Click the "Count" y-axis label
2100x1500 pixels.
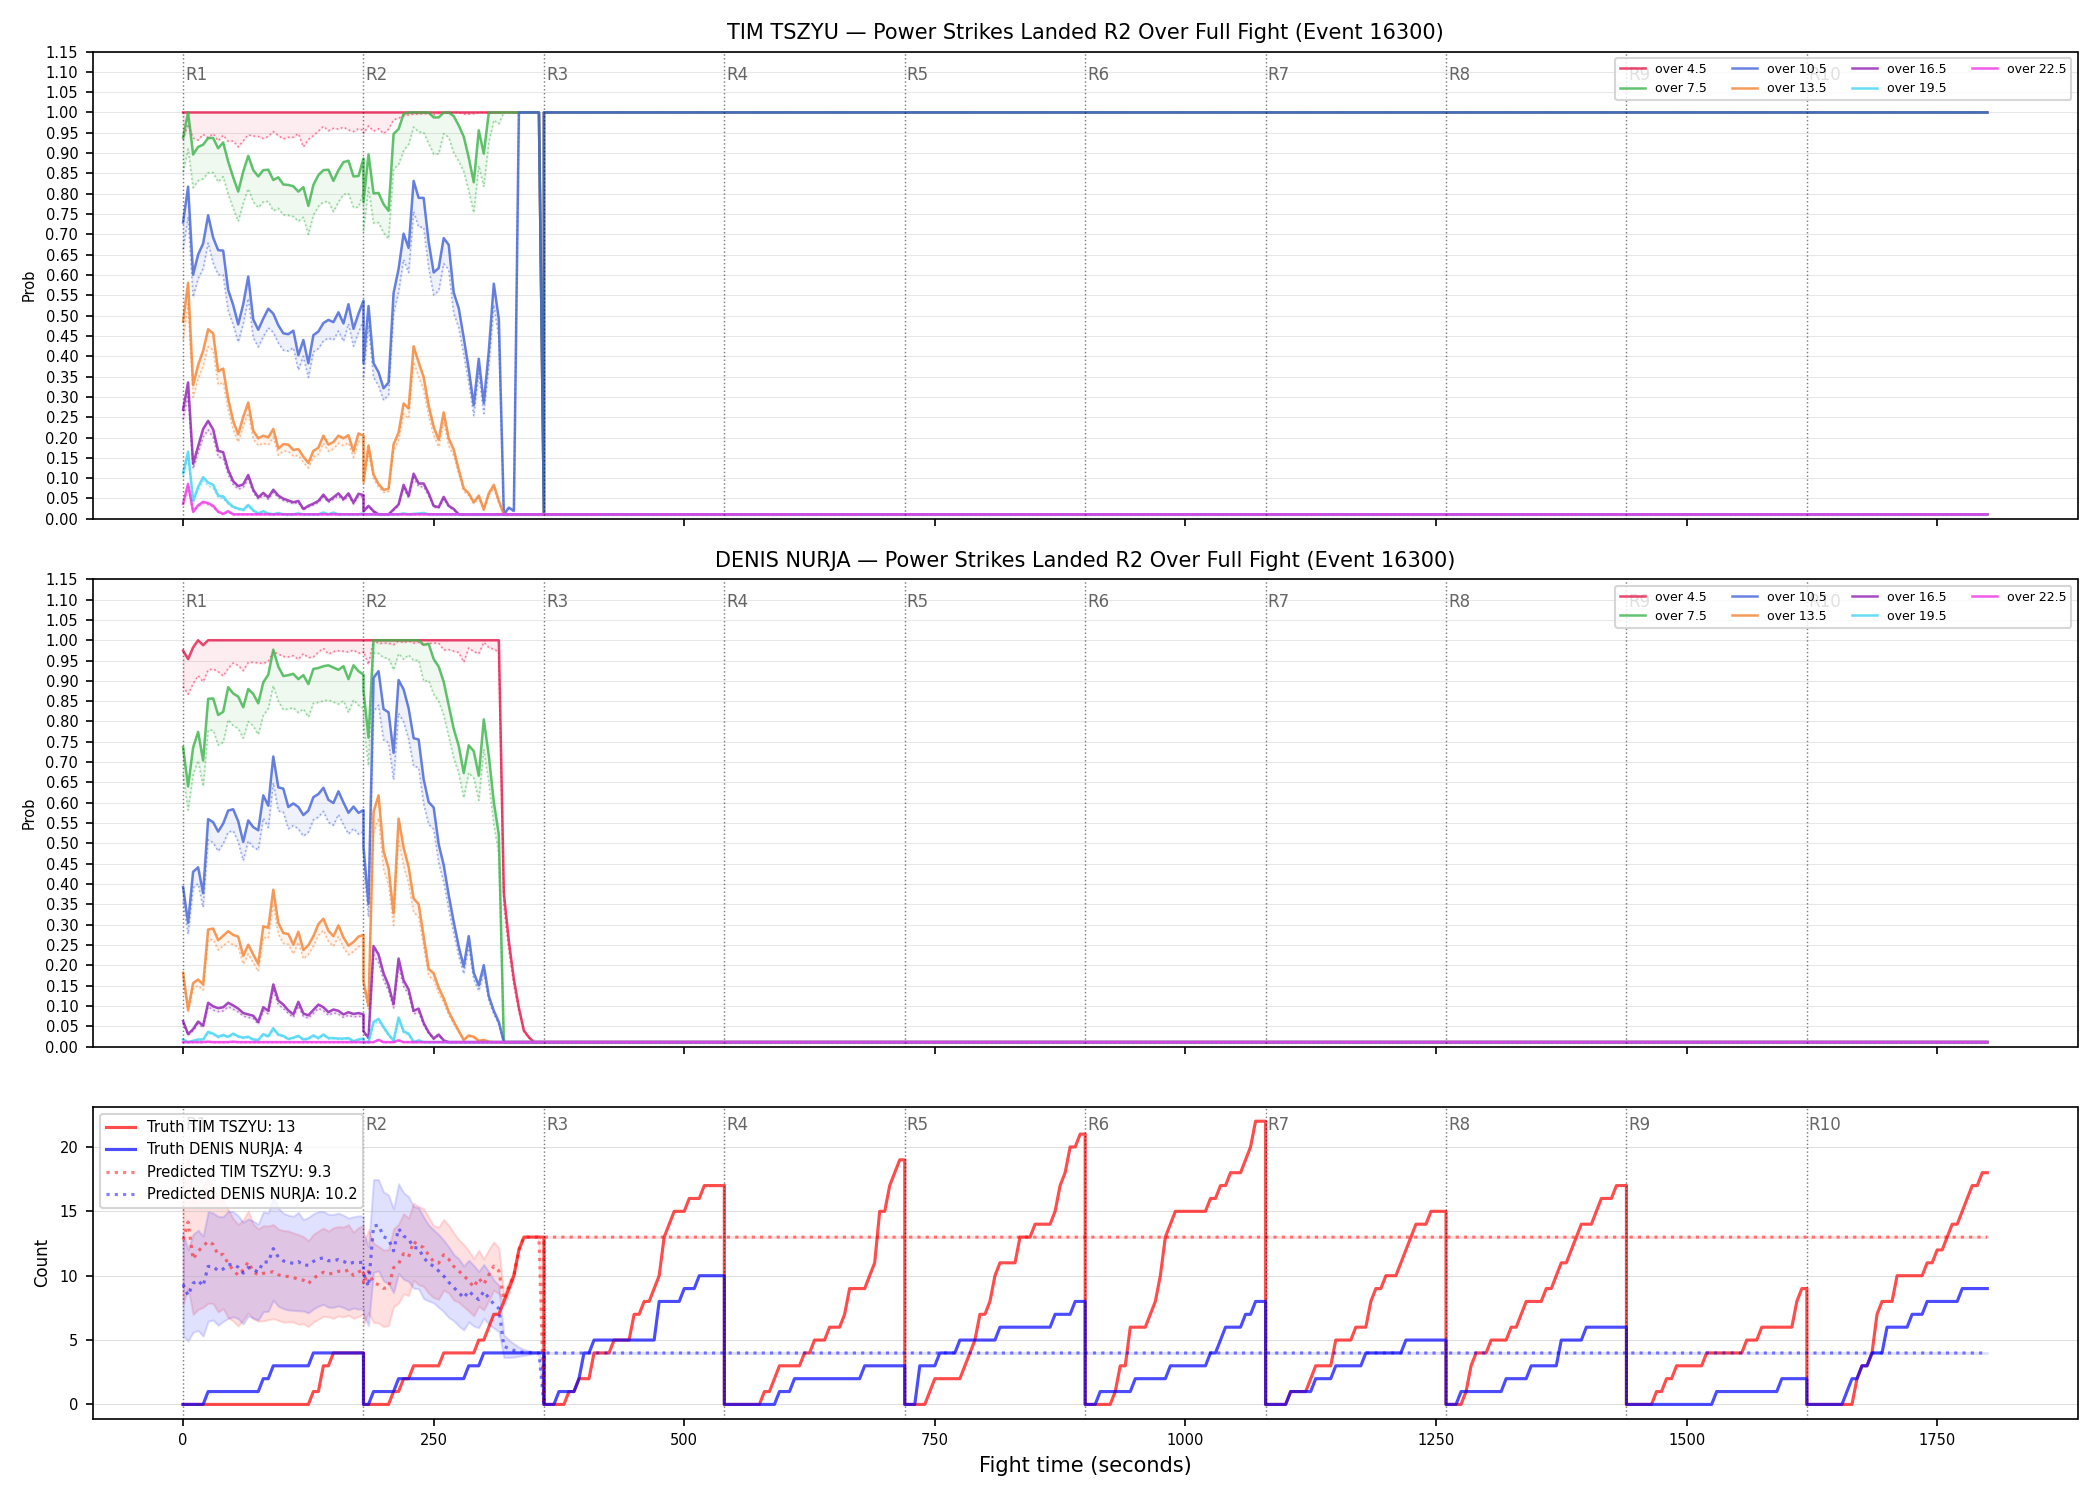click(x=41, y=1263)
